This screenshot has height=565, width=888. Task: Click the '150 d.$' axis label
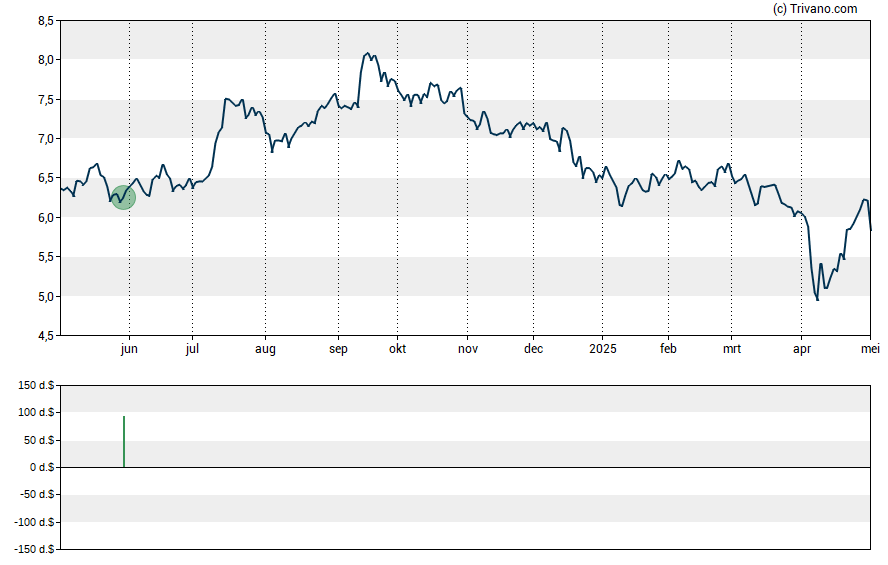coord(36,386)
